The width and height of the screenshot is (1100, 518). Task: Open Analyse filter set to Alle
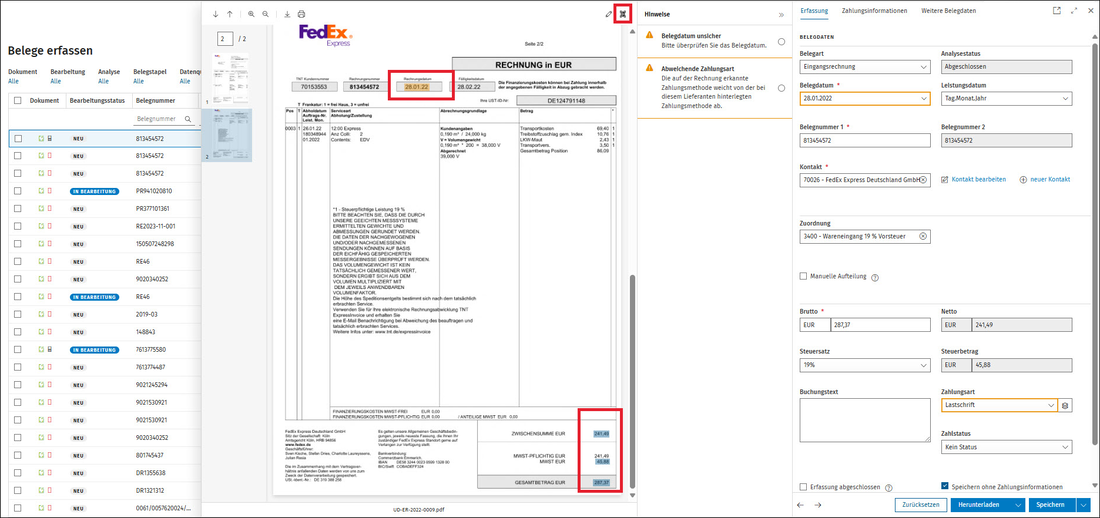point(103,81)
